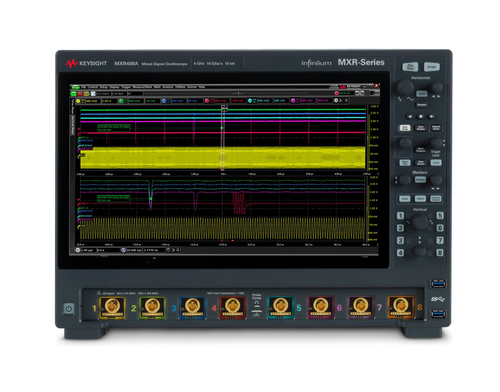
Task: Toggle channel 1 front-panel key
Action: [x=400, y=216]
